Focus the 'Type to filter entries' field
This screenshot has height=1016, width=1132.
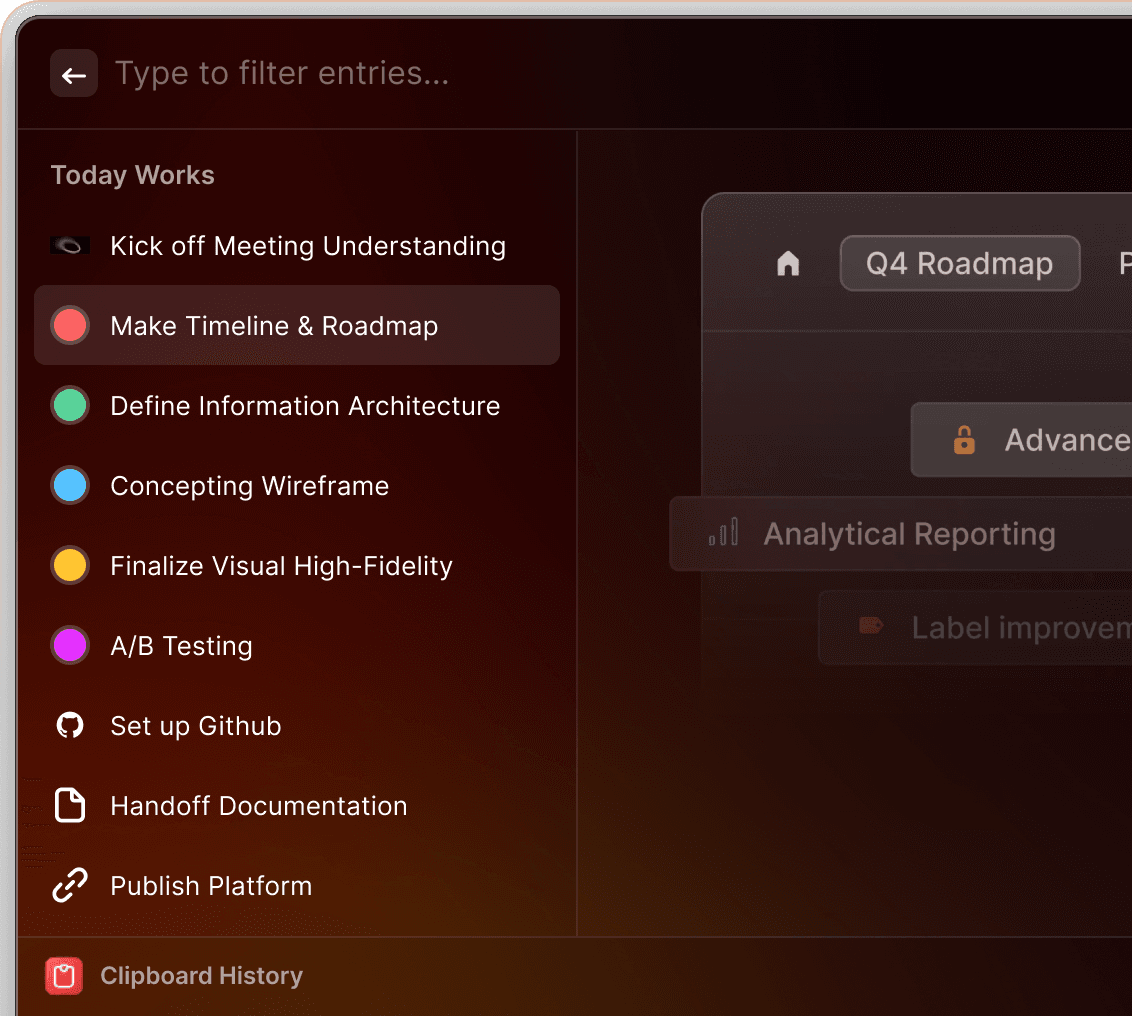click(x=282, y=74)
